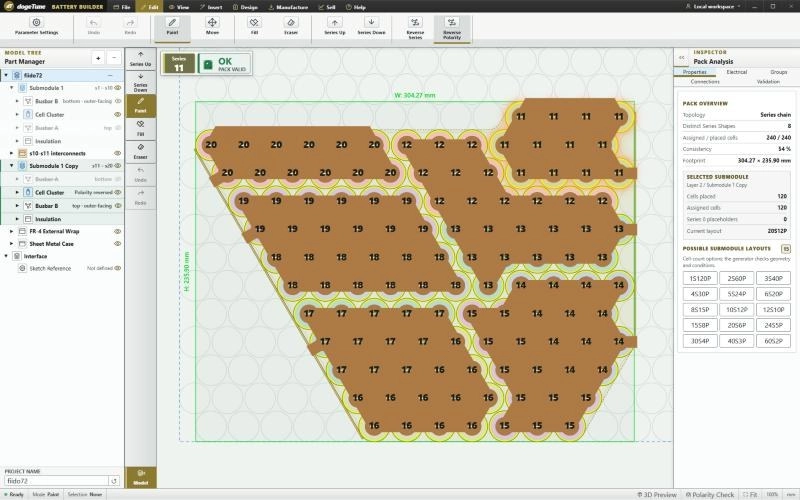Toggle visibility of Submodule 1 Copy

[x=118, y=166]
